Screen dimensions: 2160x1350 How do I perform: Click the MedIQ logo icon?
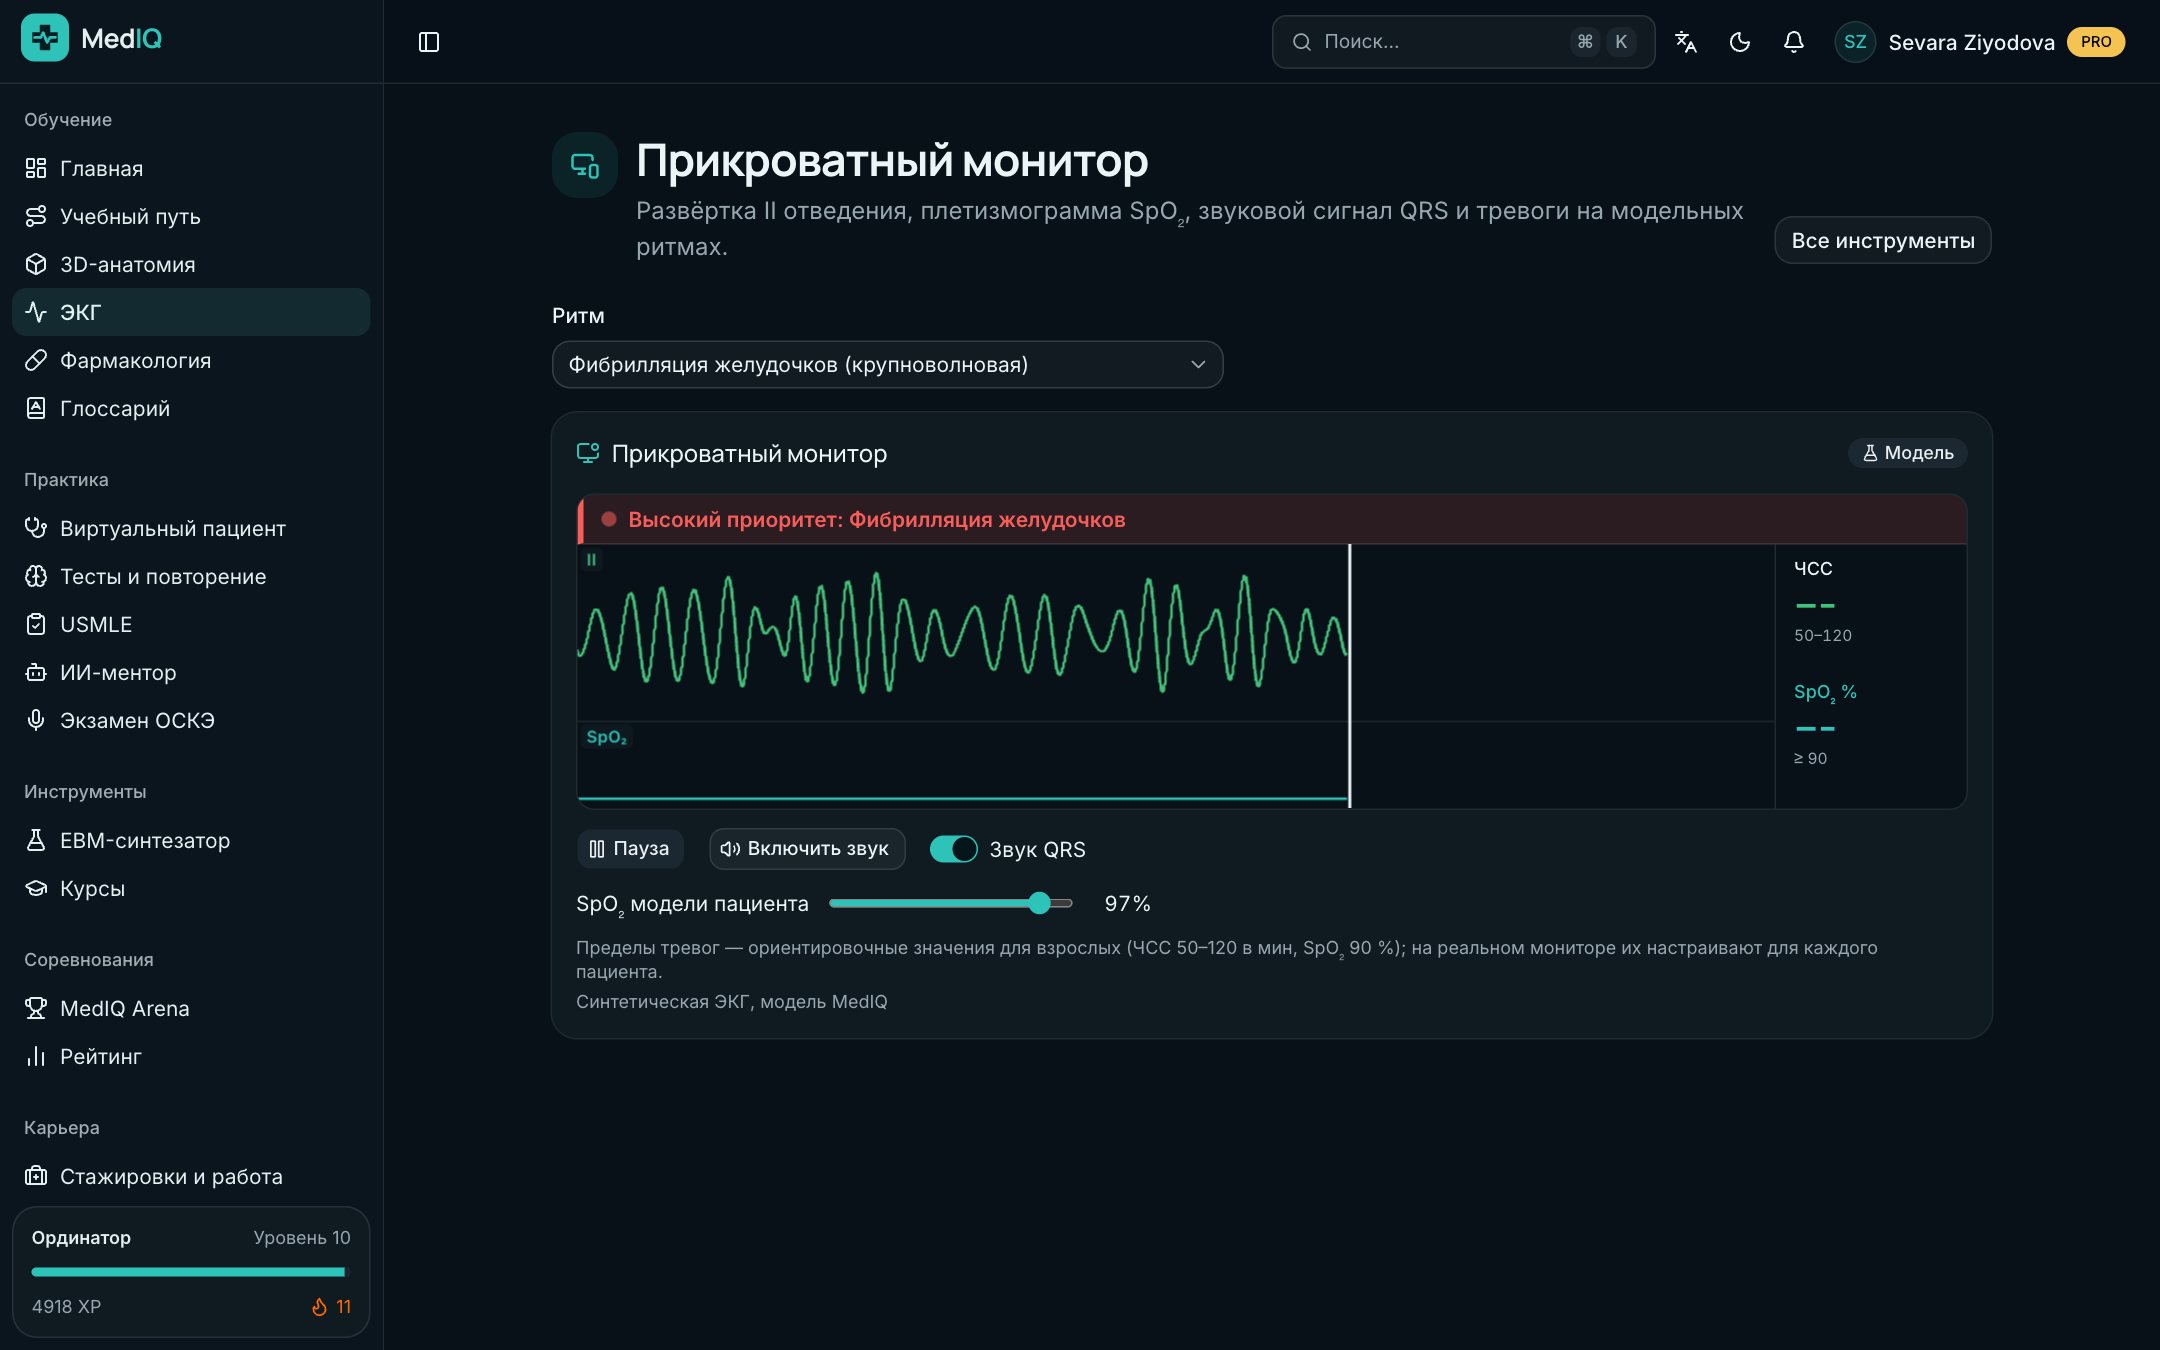[45, 39]
